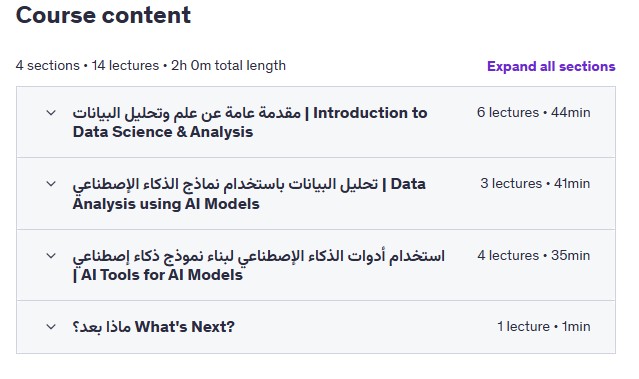Click the 'Course content' heading

click(103, 15)
